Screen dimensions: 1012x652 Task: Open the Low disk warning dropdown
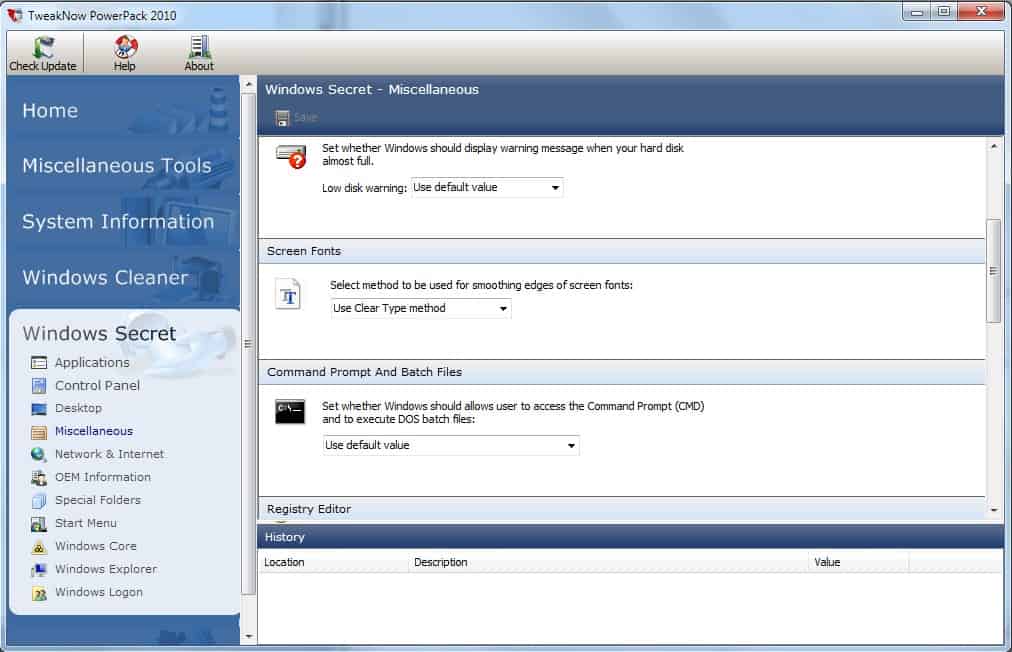(x=487, y=187)
